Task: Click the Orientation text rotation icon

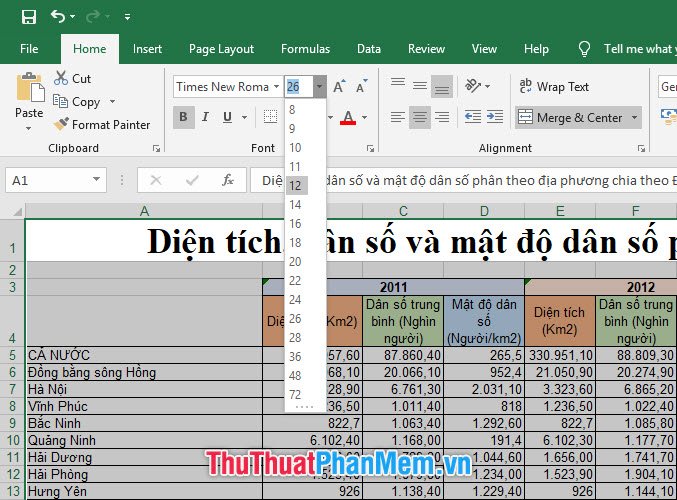Action: 473,86
